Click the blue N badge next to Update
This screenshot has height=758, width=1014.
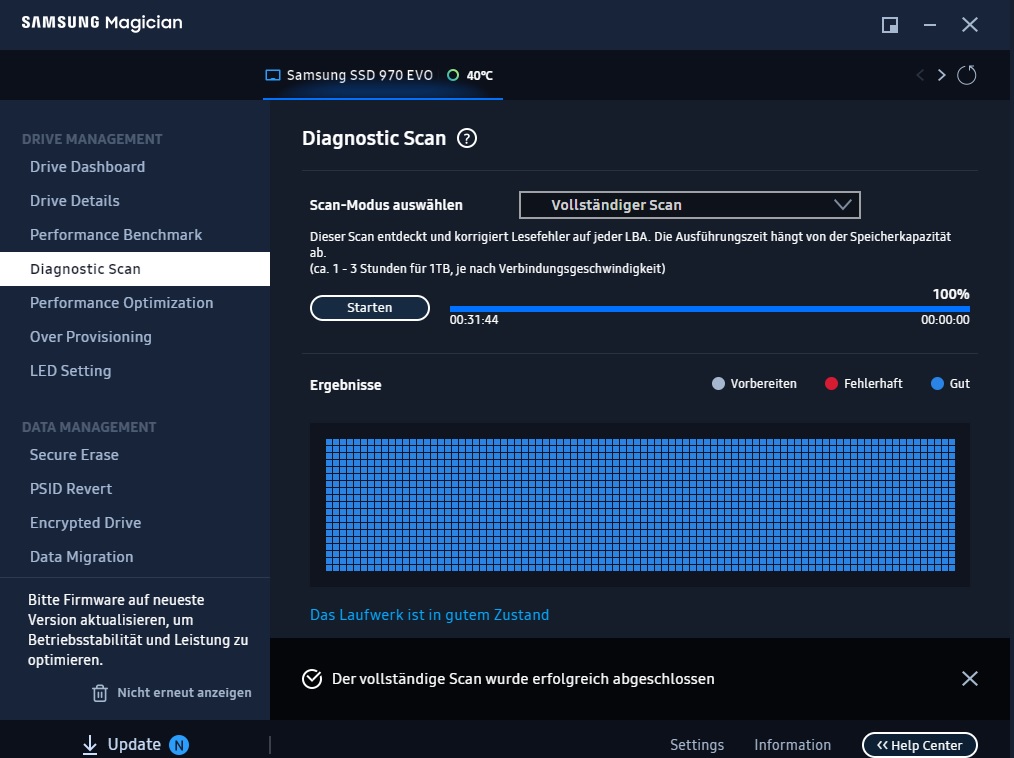click(179, 745)
